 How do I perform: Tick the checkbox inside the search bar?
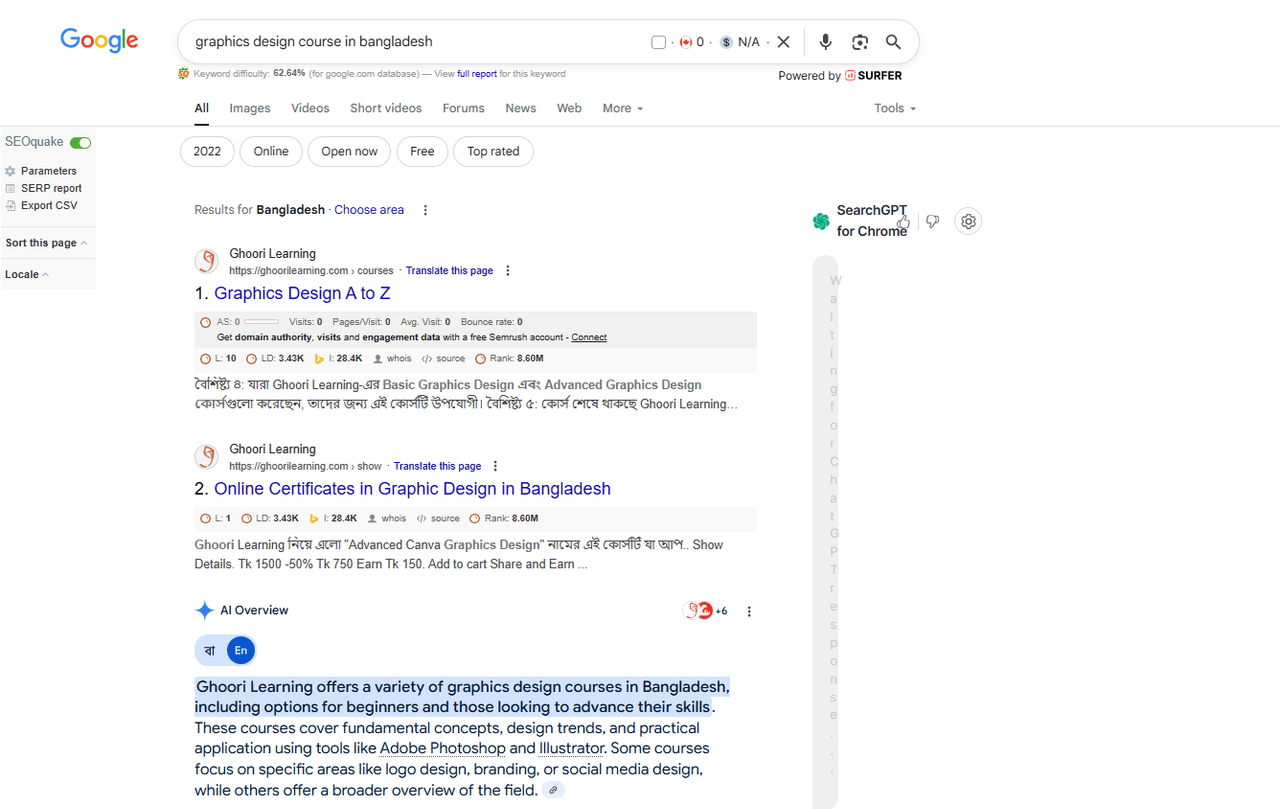click(658, 42)
